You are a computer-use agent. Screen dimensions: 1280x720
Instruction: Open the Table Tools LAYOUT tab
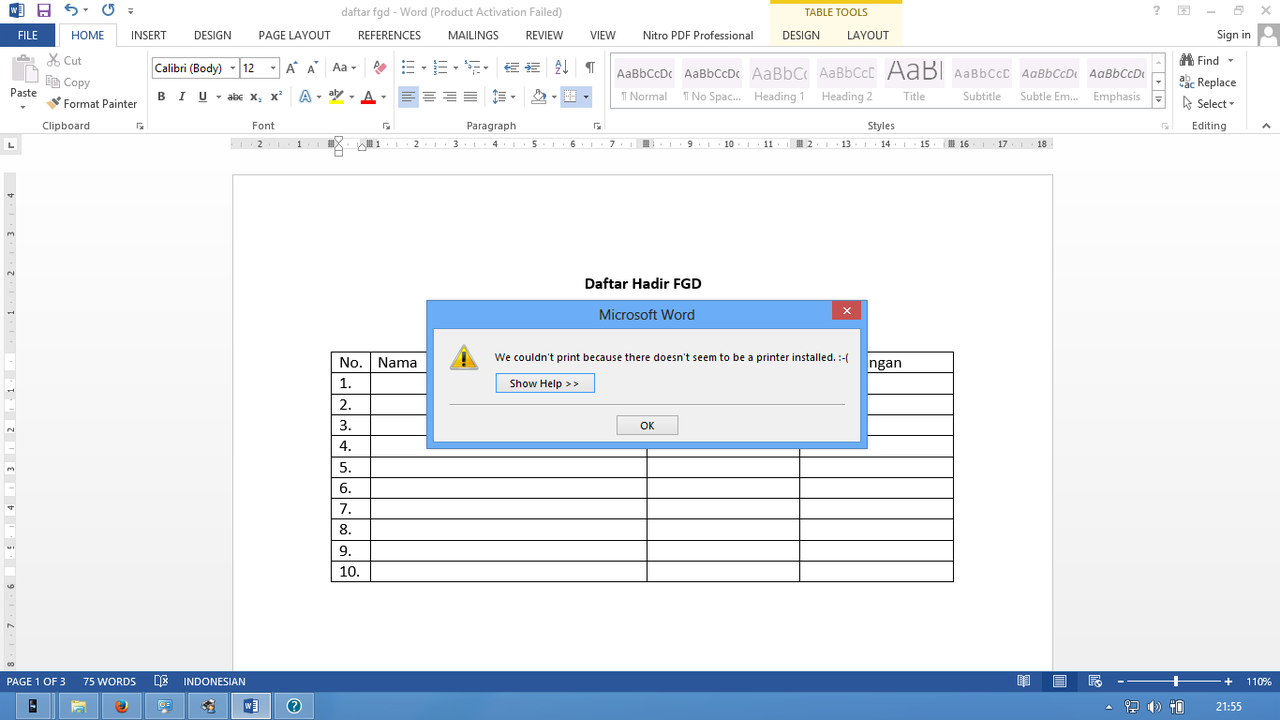point(867,35)
